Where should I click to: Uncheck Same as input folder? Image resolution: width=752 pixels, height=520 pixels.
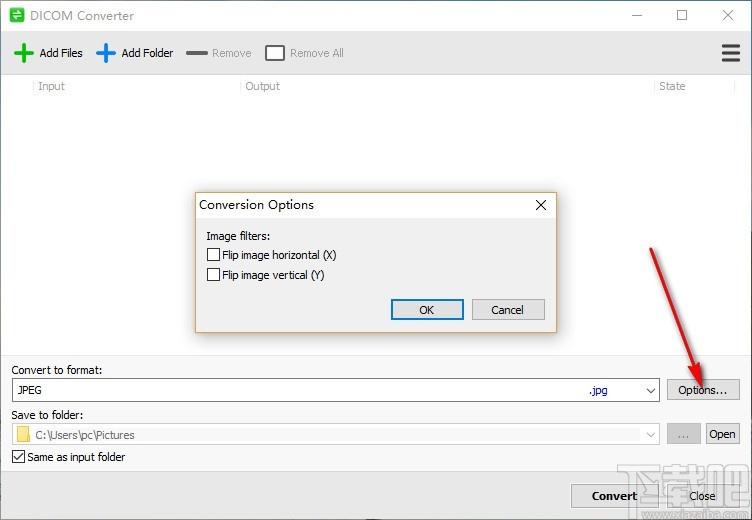(18, 456)
